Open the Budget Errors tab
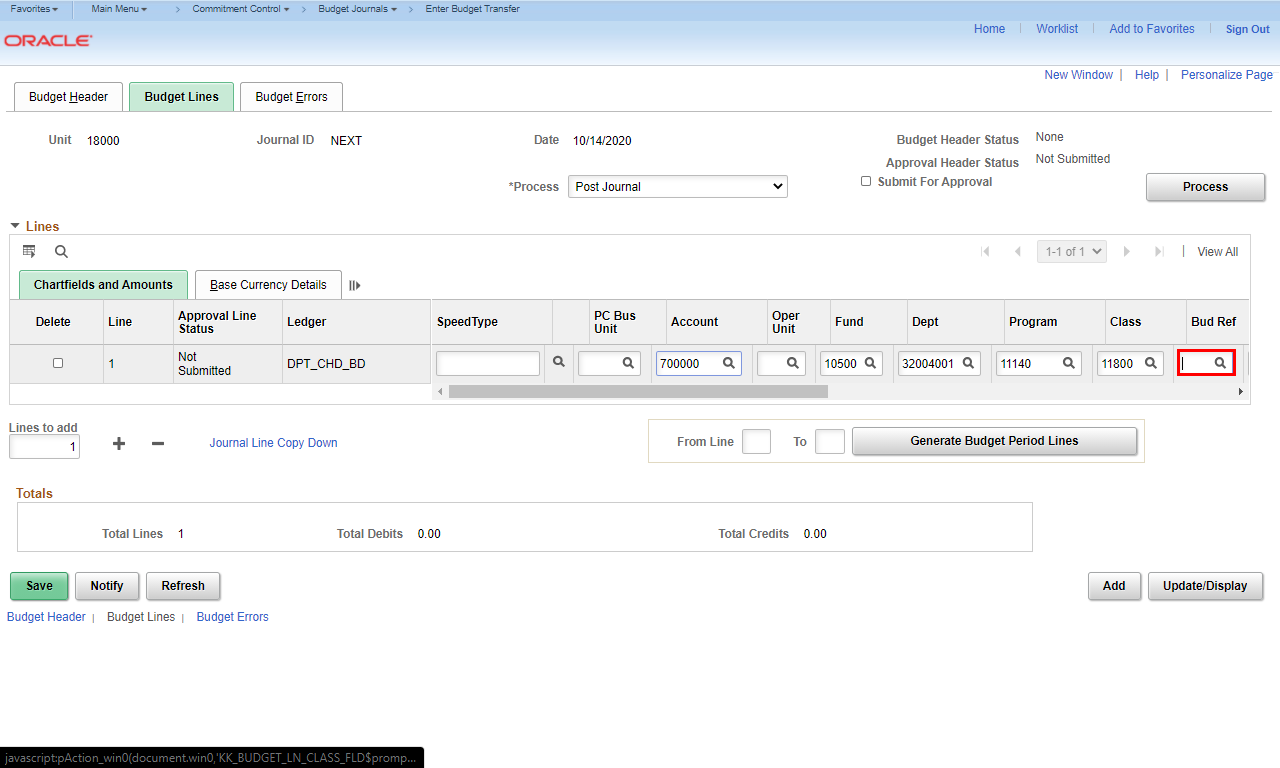Viewport: 1280px width, 768px height. point(291,97)
